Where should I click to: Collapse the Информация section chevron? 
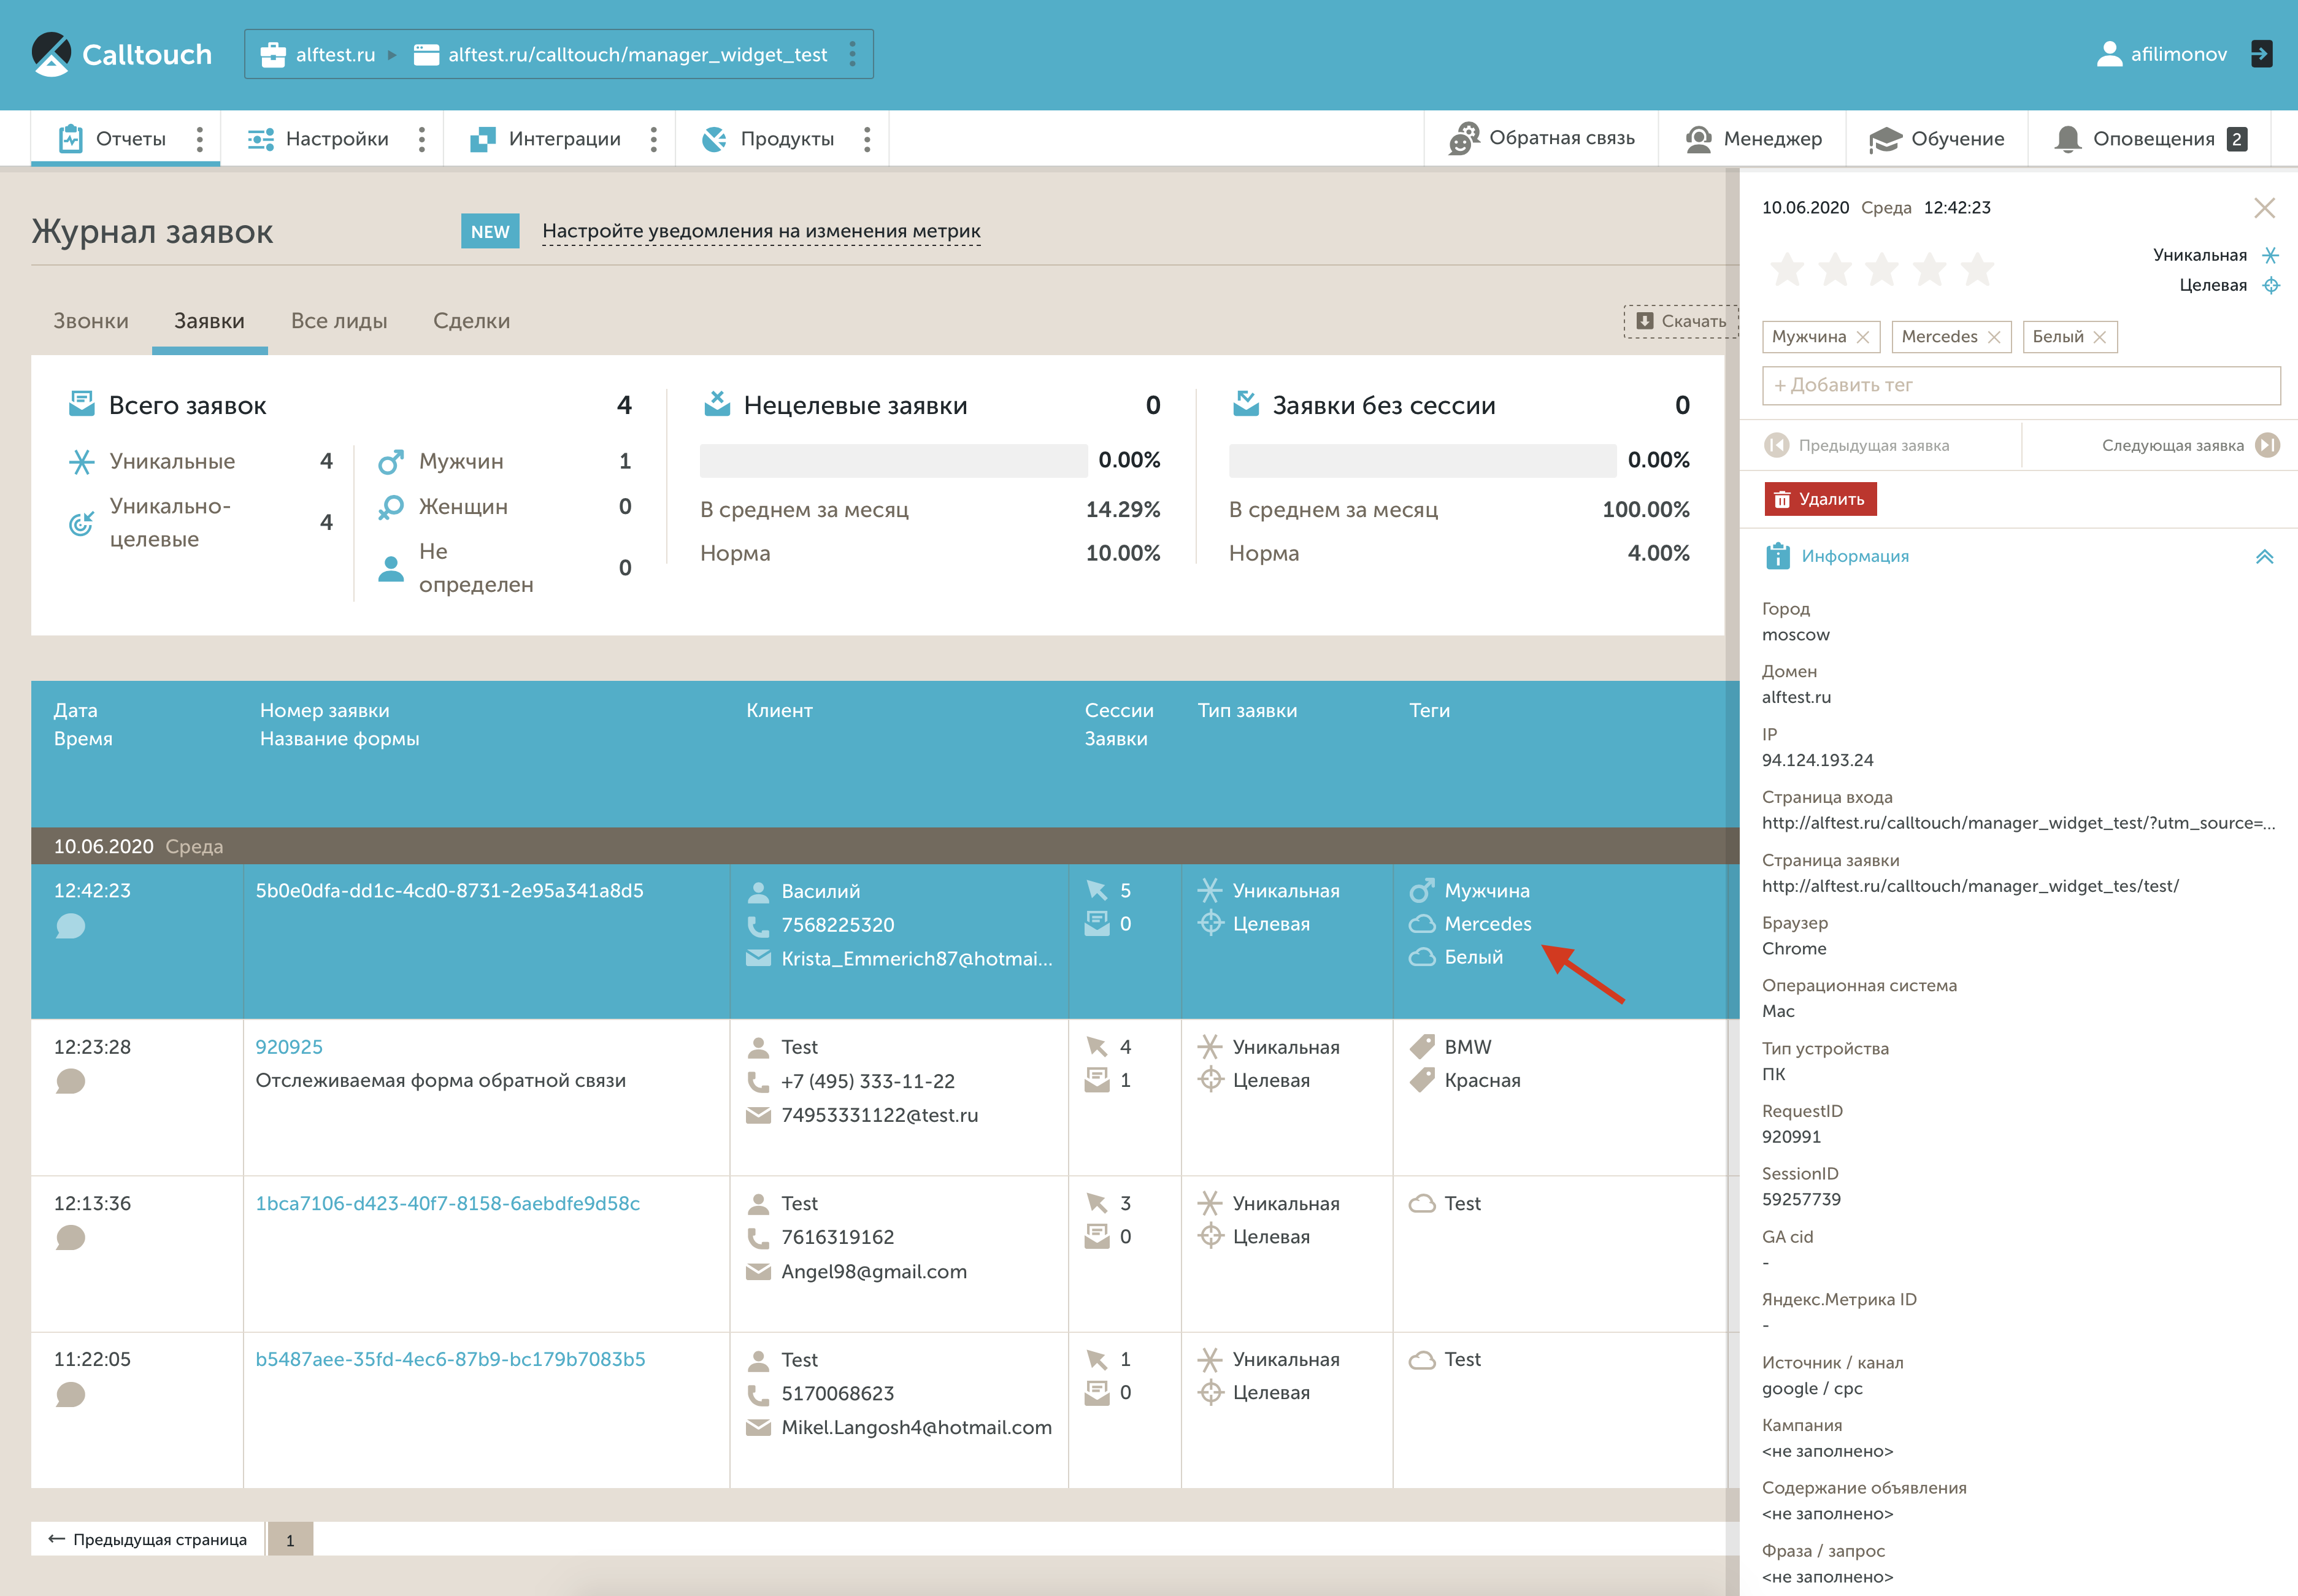coord(2264,556)
